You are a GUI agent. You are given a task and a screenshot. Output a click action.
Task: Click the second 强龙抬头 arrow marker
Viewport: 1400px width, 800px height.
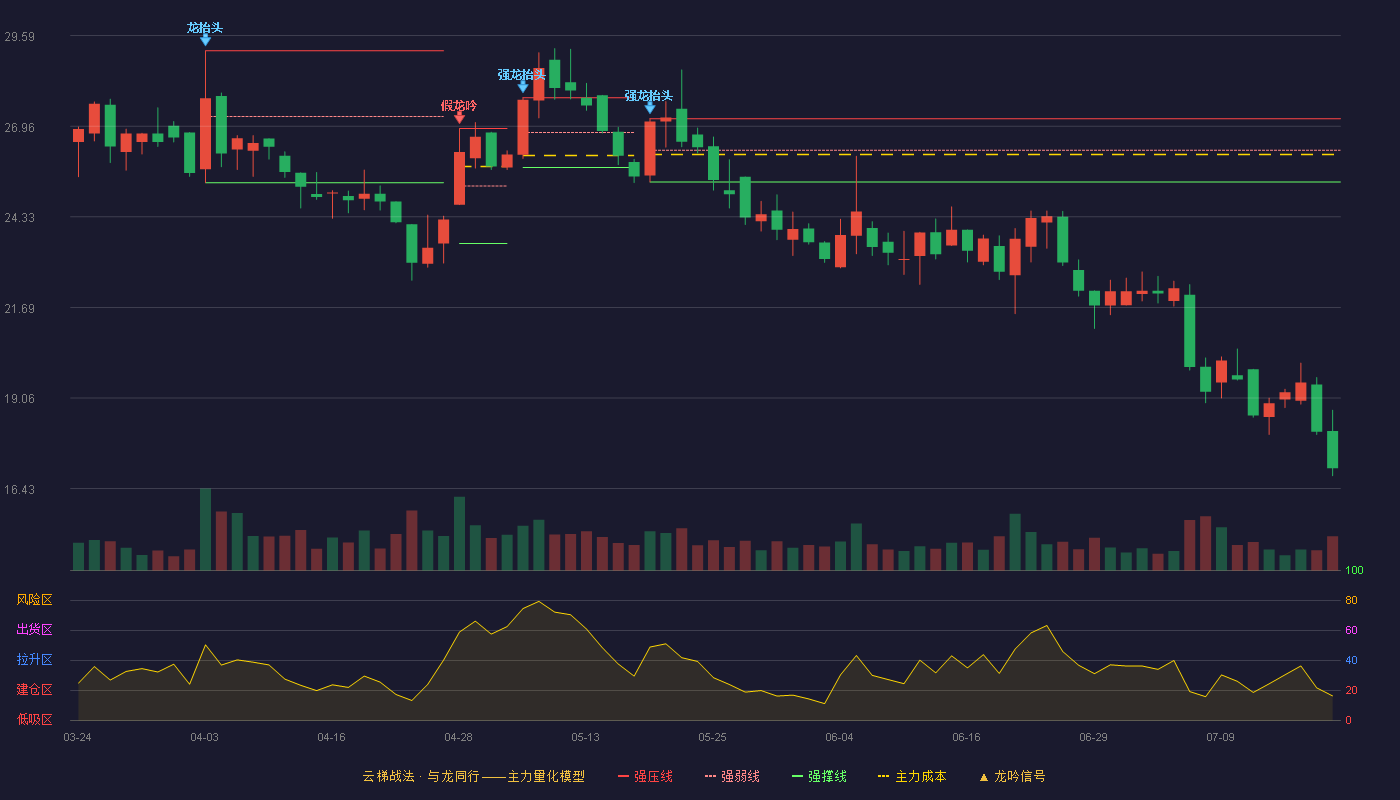[650, 108]
